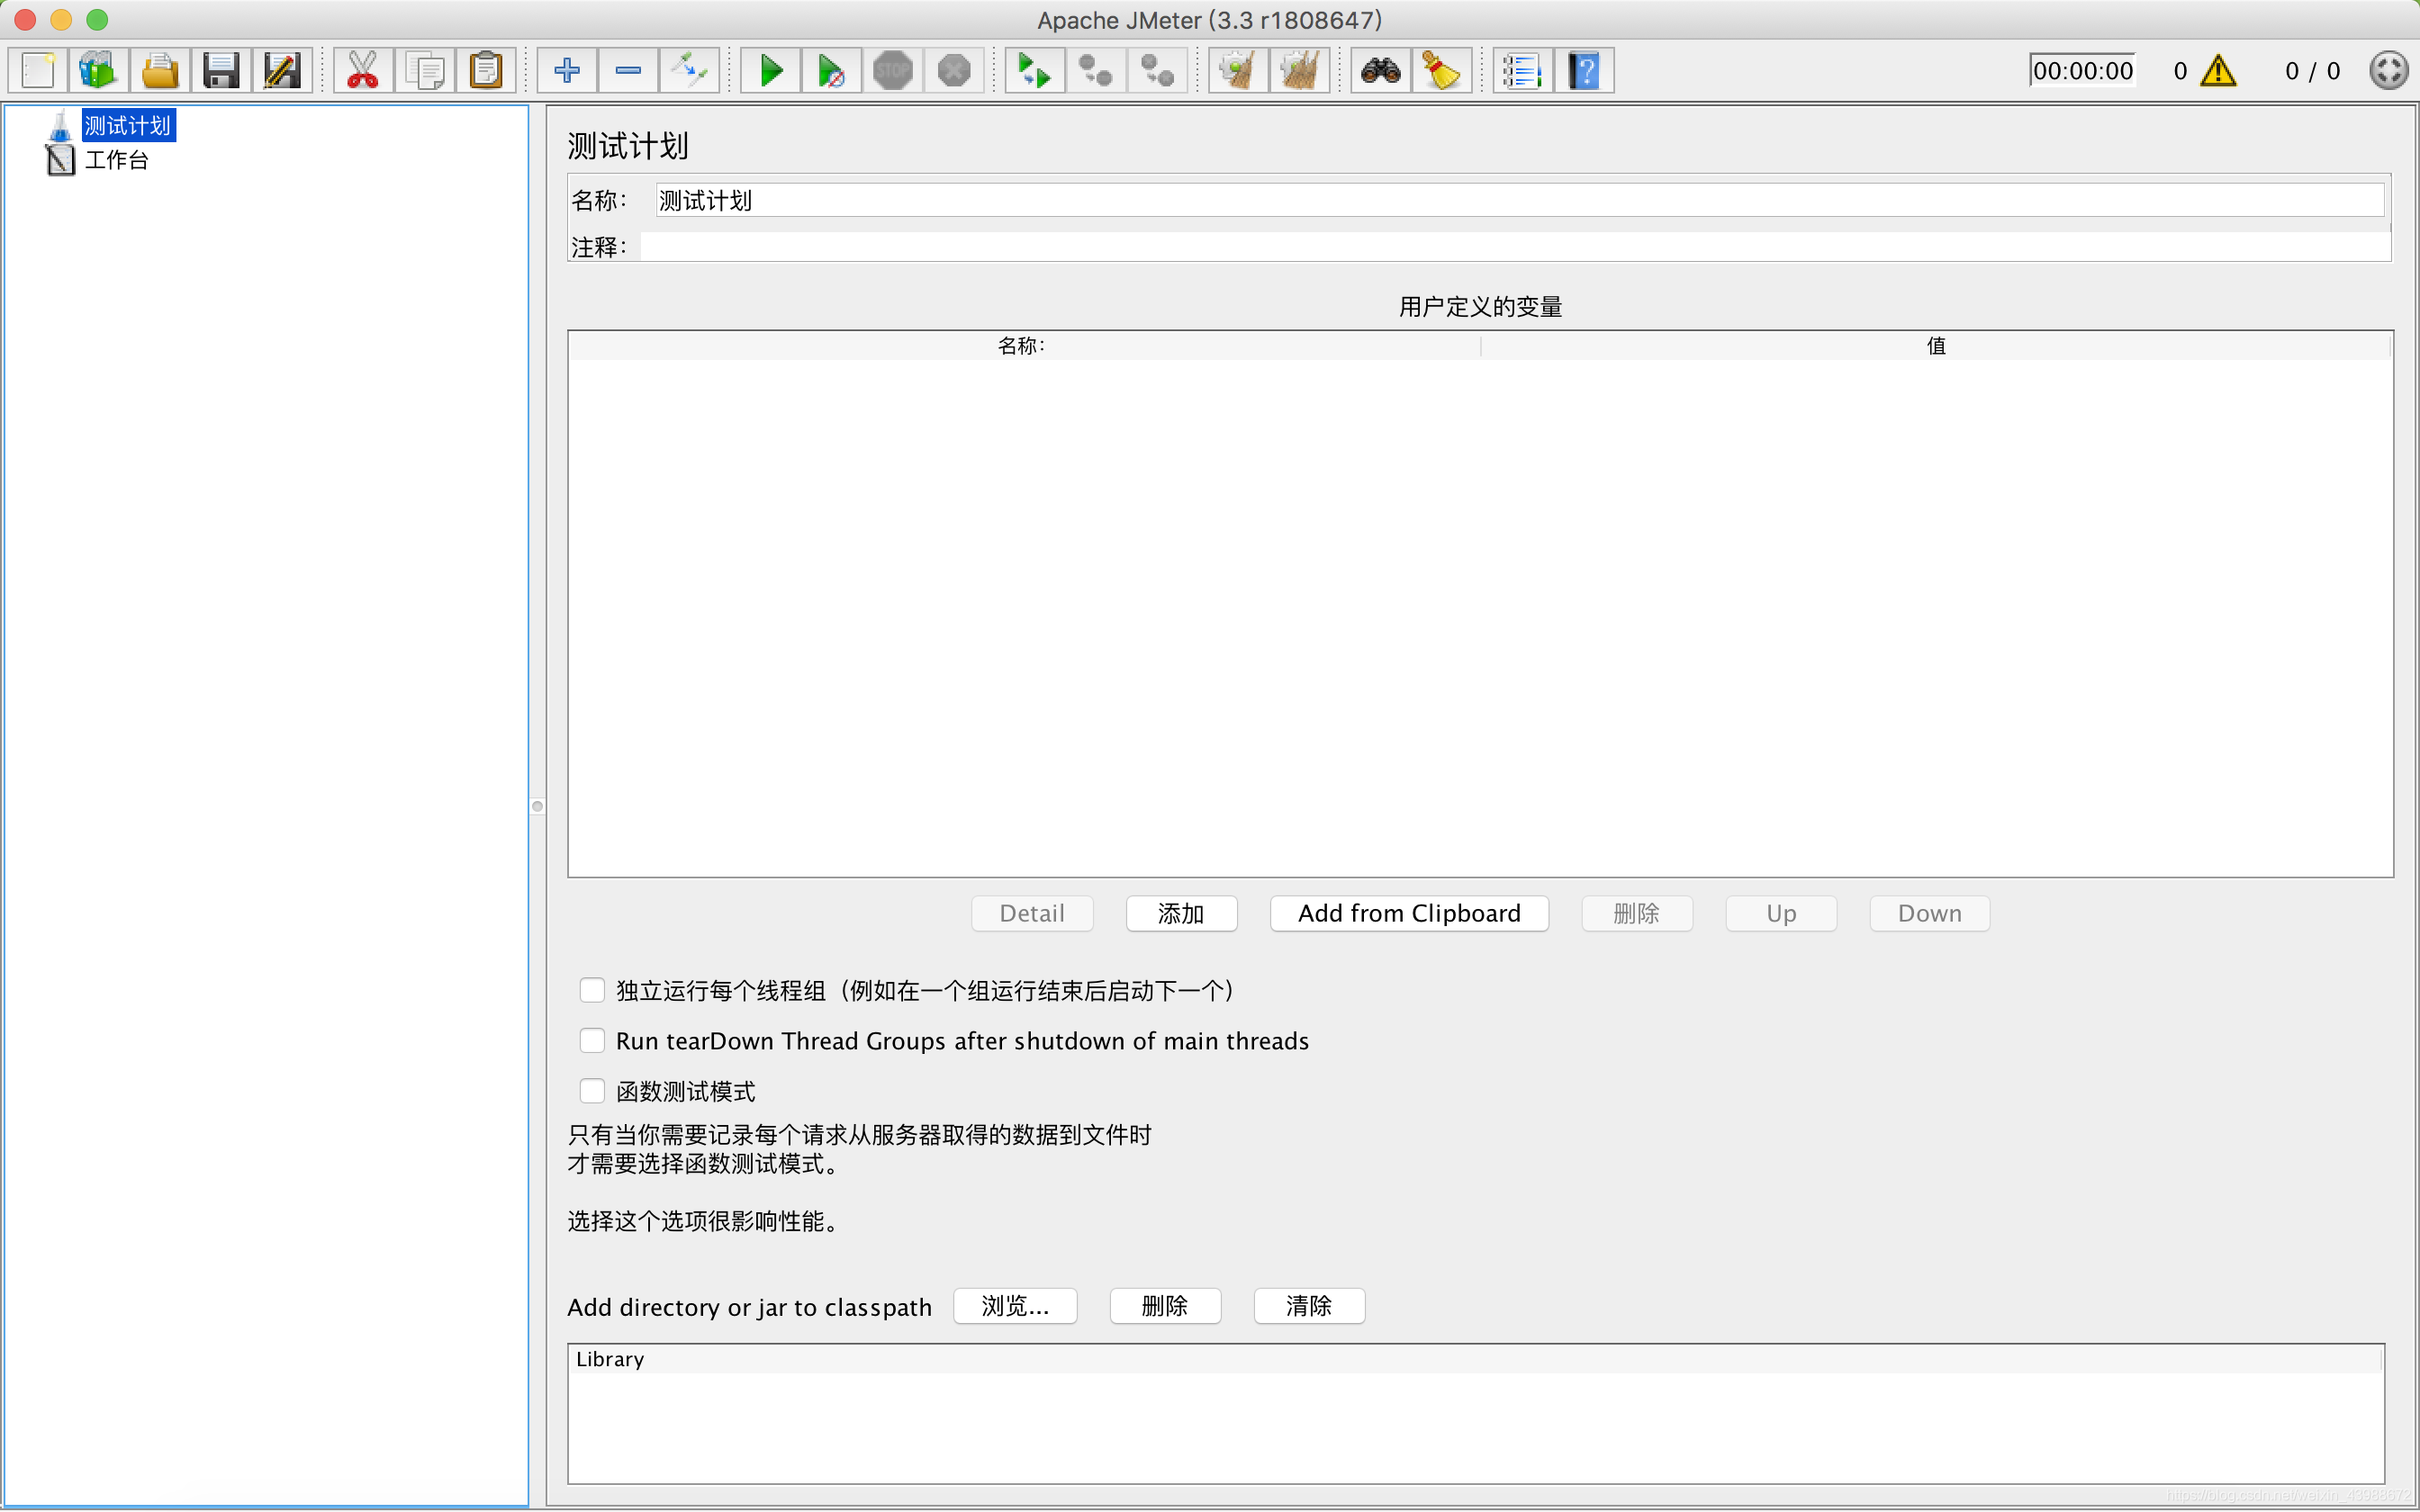Toggle 独立运行每个线程组 checkbox
Image resolution: width=2420 pixels, height=1512 pixels.
coord(591,991)
